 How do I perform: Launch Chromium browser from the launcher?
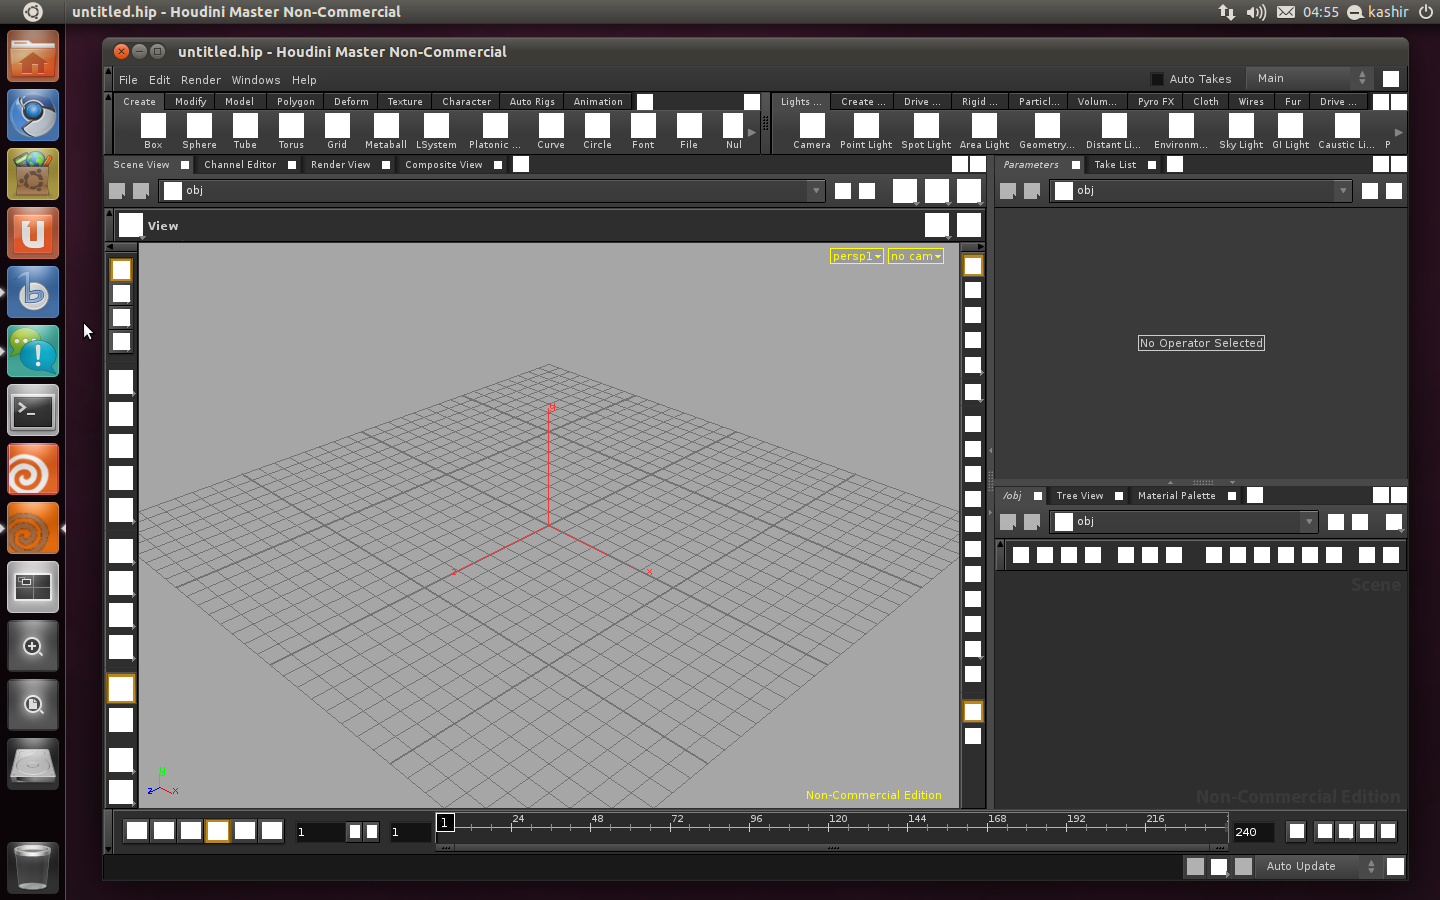33,115
